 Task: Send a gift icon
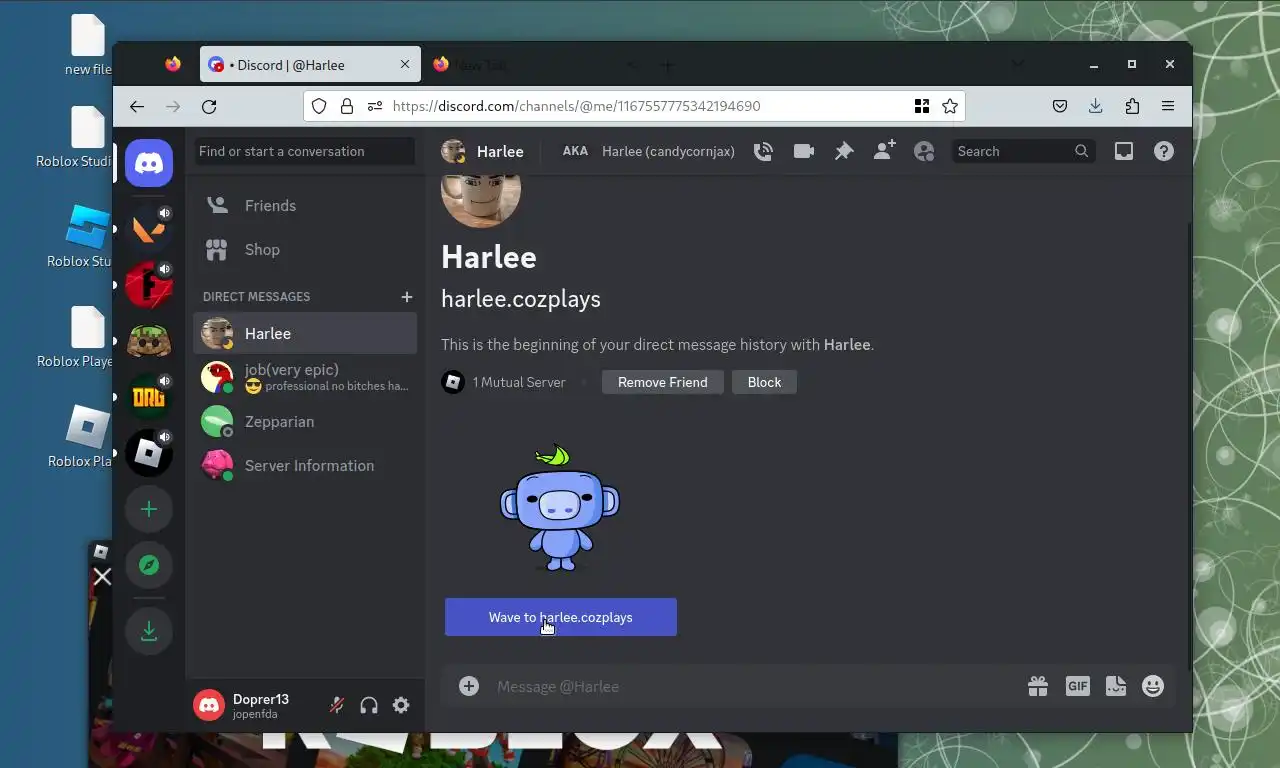coord(1038,686)
